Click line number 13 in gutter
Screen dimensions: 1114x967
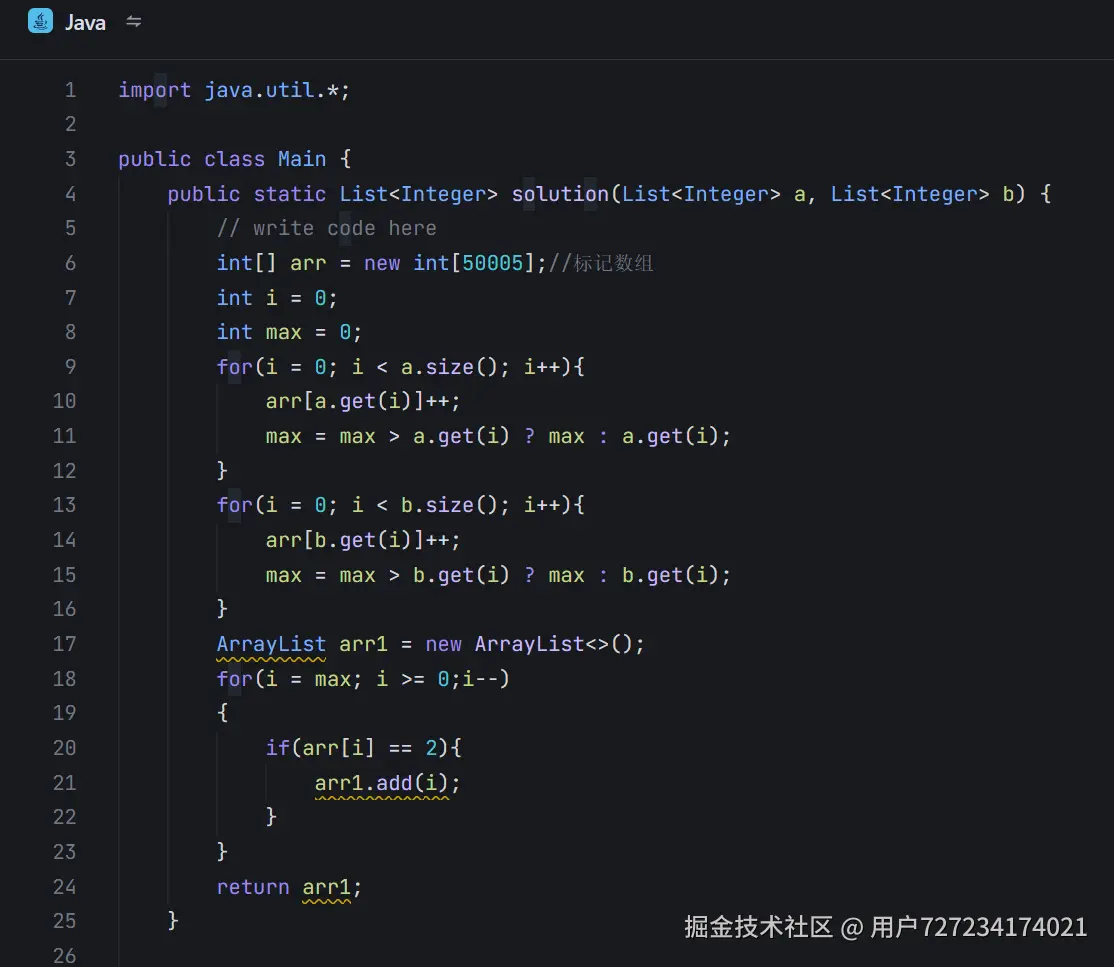[x=65, y=505]
